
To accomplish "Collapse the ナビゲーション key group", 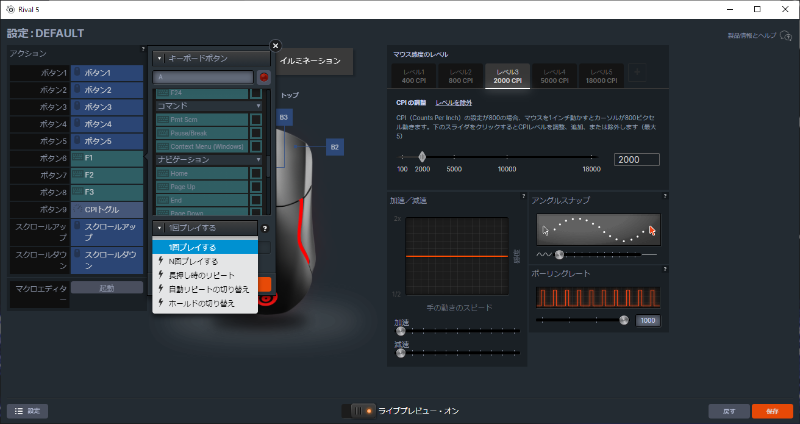I will tap(209, 160).
